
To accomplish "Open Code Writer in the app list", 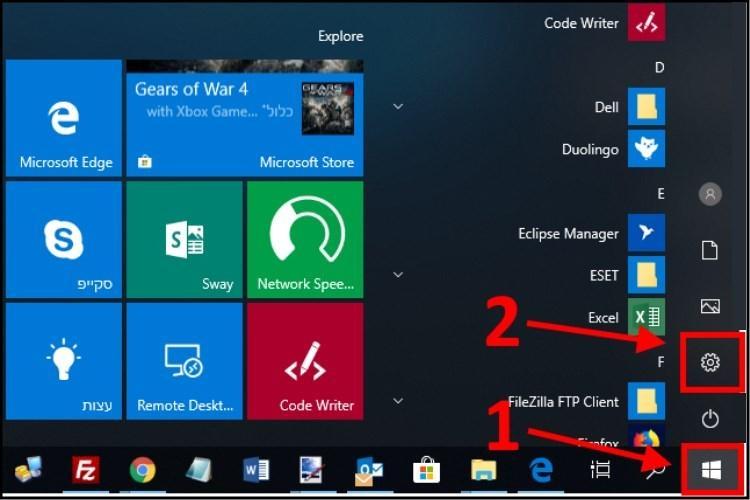I will (x=605, y=23).
